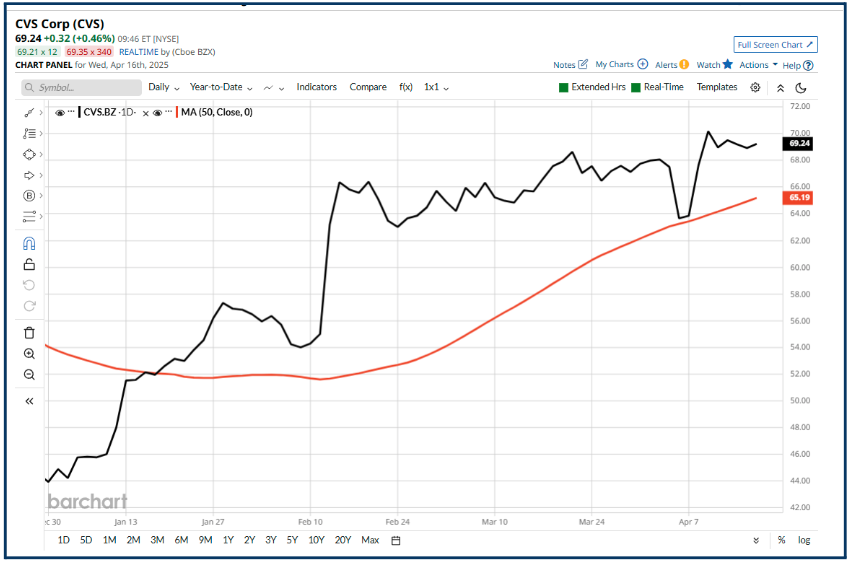This screenshot has width=850, height=562.
Task: Zoom out with the minus magnifier
Action: click(29, 374)
